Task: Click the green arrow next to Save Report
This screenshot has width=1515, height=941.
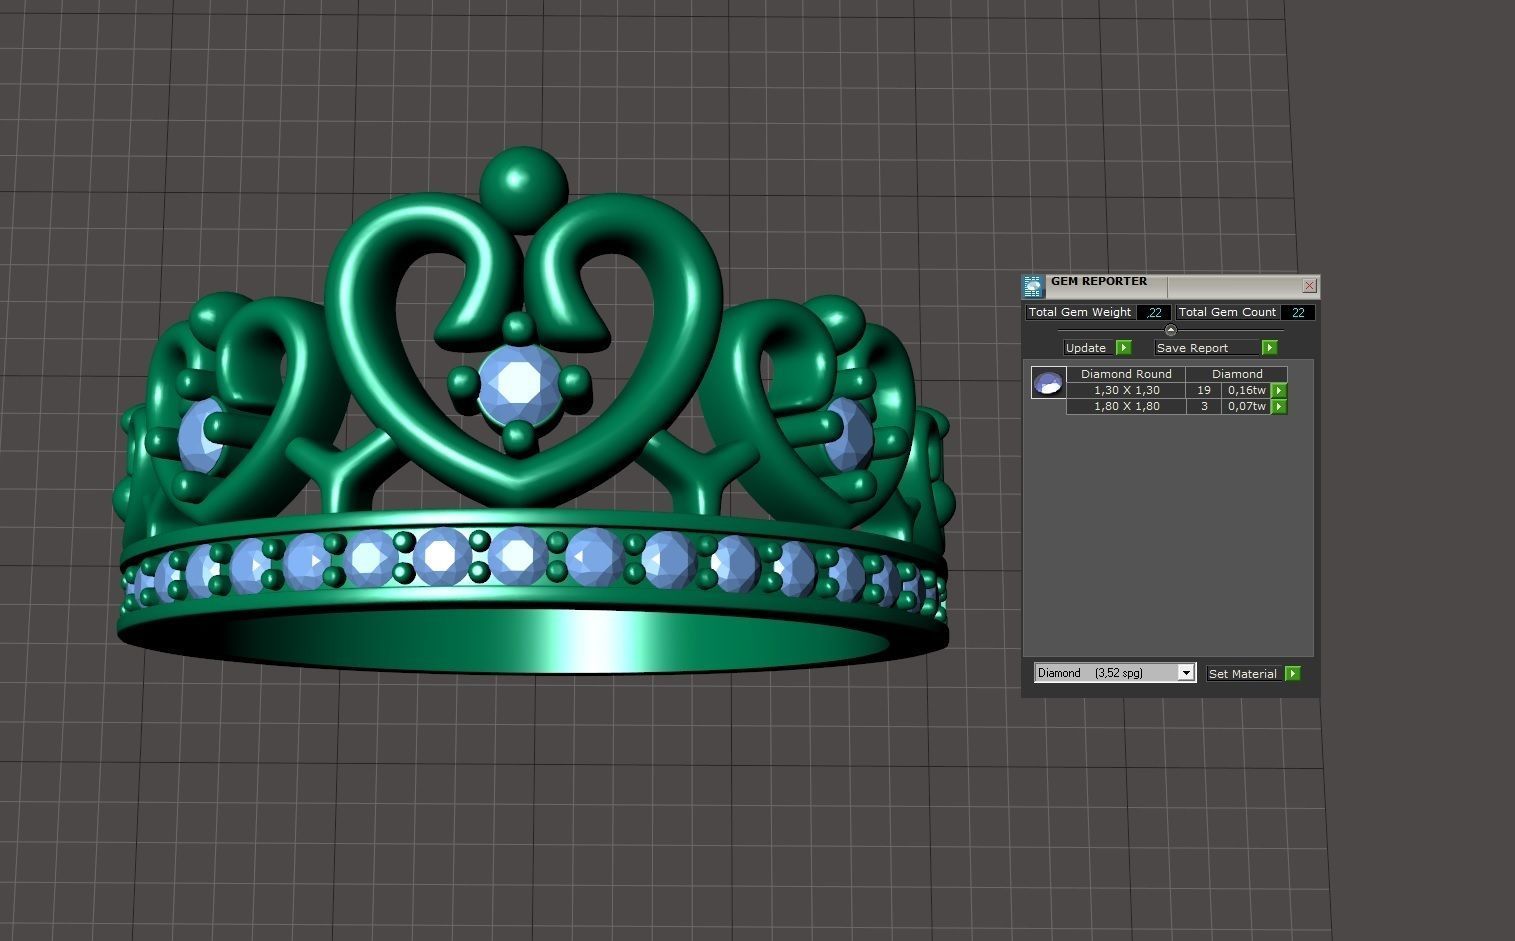Action: (x=1269, y=348)
